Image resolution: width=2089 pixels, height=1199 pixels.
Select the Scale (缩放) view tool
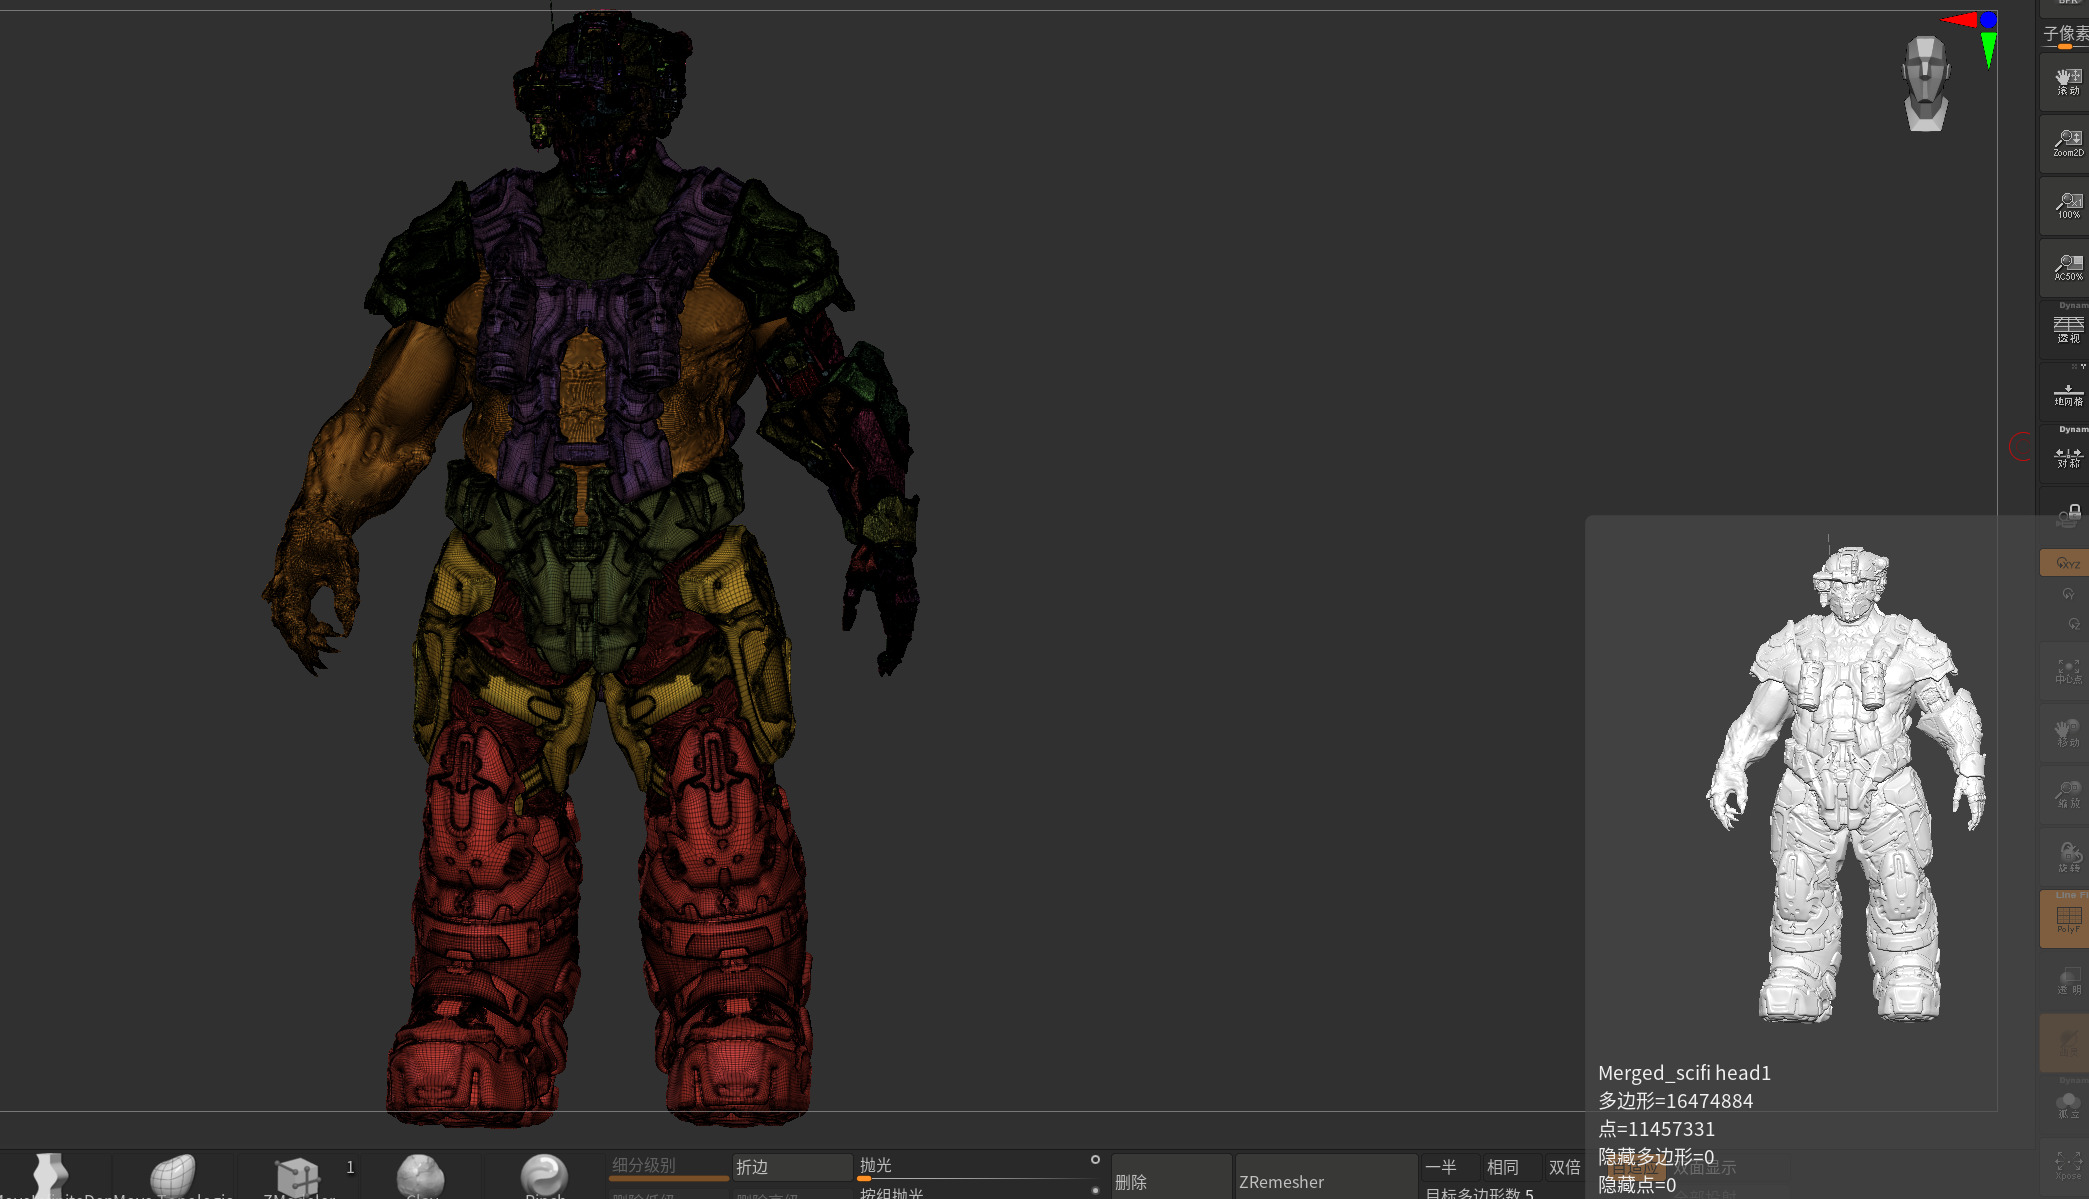click(x=2066, y=795)
